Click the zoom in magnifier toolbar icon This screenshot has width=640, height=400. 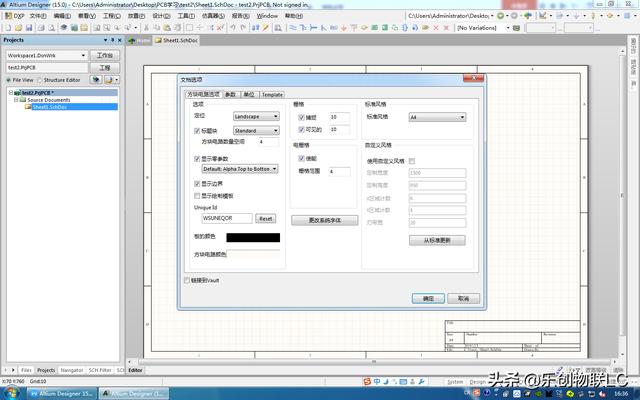(x=117, y=28)
